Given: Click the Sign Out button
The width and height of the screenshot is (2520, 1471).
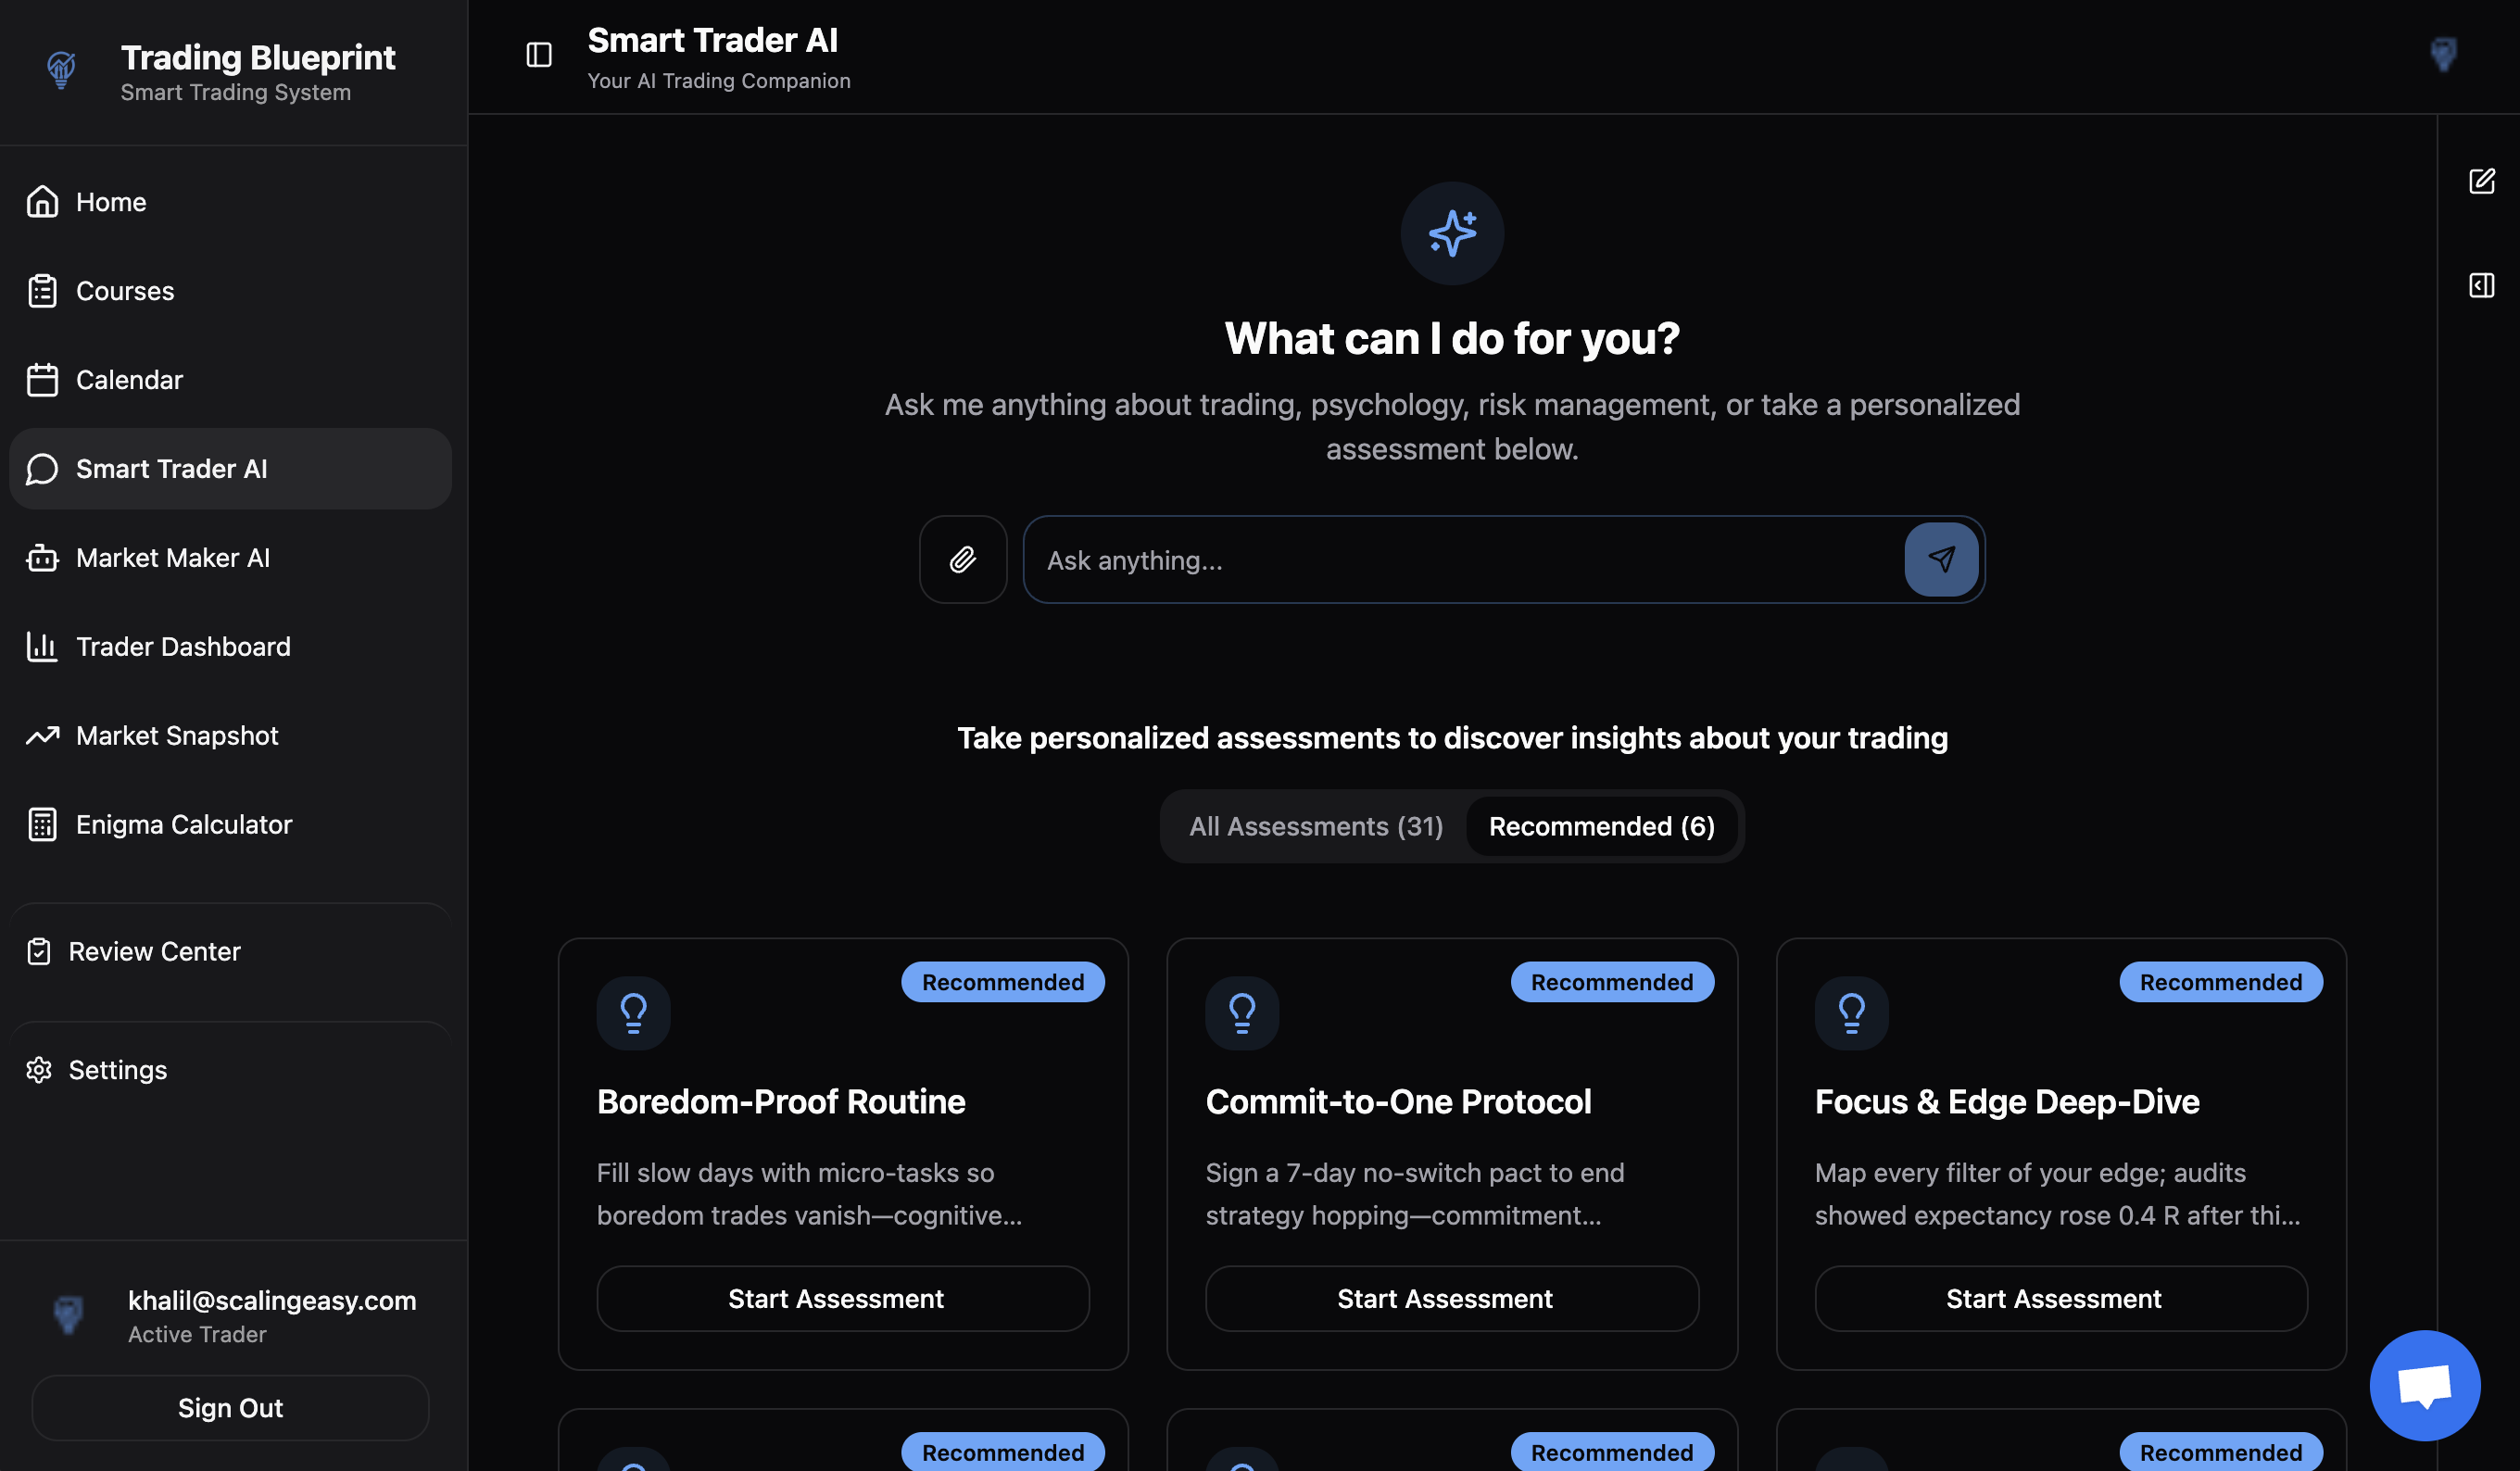Looking at the screenshot, I should tap(230, 1407).
